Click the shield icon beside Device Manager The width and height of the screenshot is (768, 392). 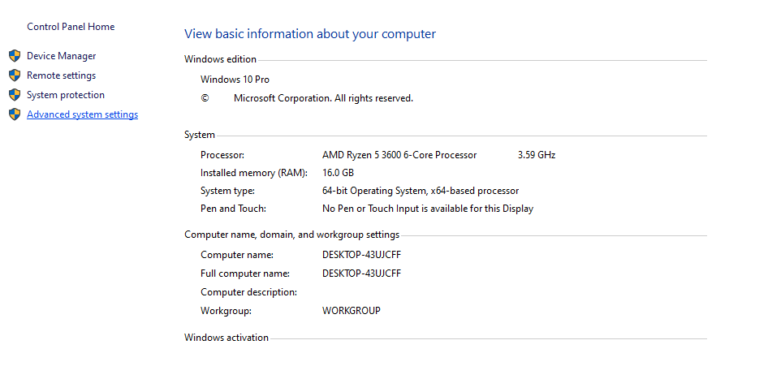(15, 56)
